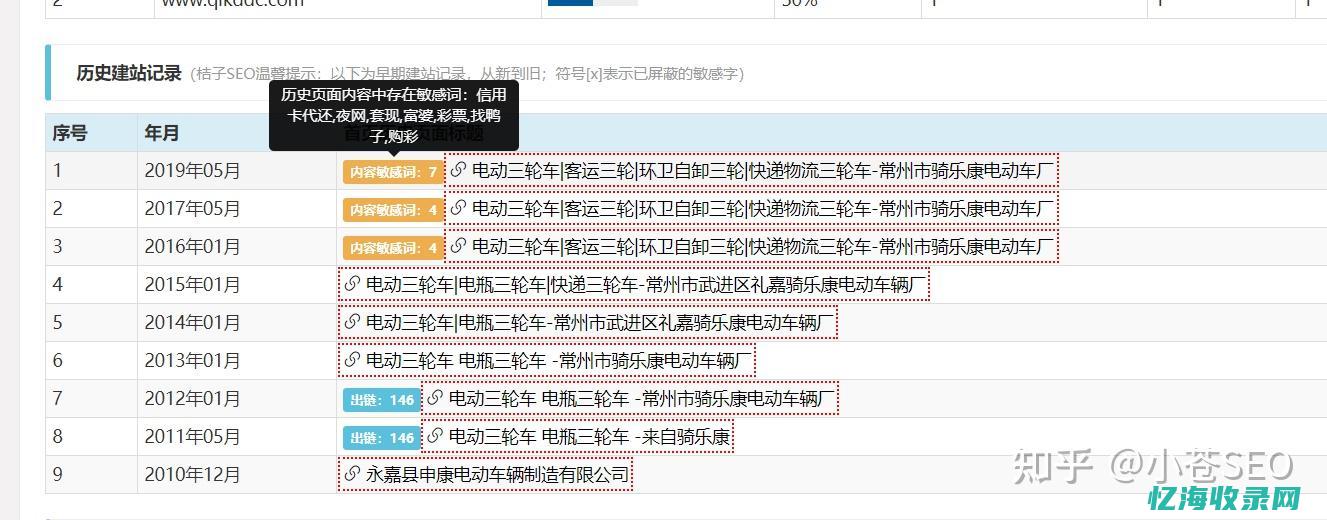1327x520 pixels.
Task: Open 2019年05月 title 电动三轮车|客运三轮 link
Action: pyautogui.click(x=764, y=171)
